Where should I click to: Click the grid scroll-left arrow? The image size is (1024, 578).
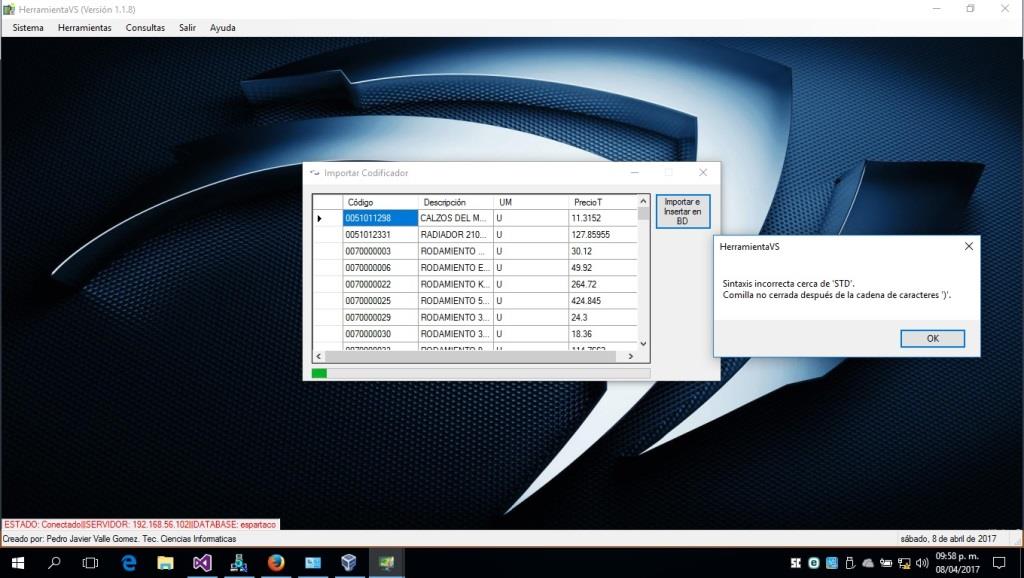(319, 357)
